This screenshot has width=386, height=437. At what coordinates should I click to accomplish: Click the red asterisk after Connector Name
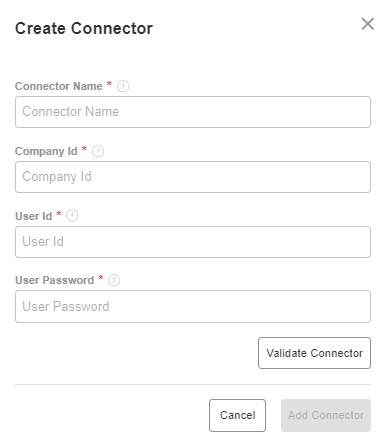pyautogui.click(x=109, y=84)
